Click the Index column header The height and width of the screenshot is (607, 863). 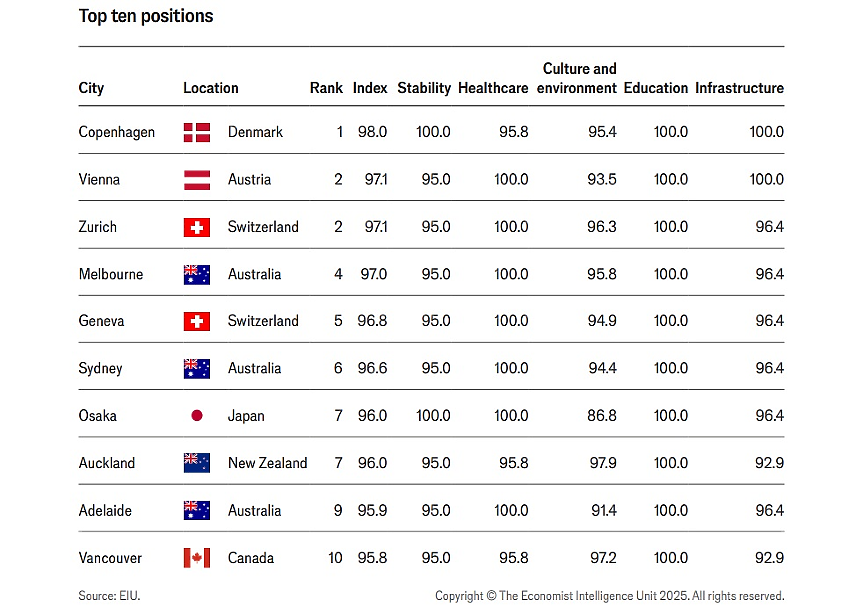point(370,88)
